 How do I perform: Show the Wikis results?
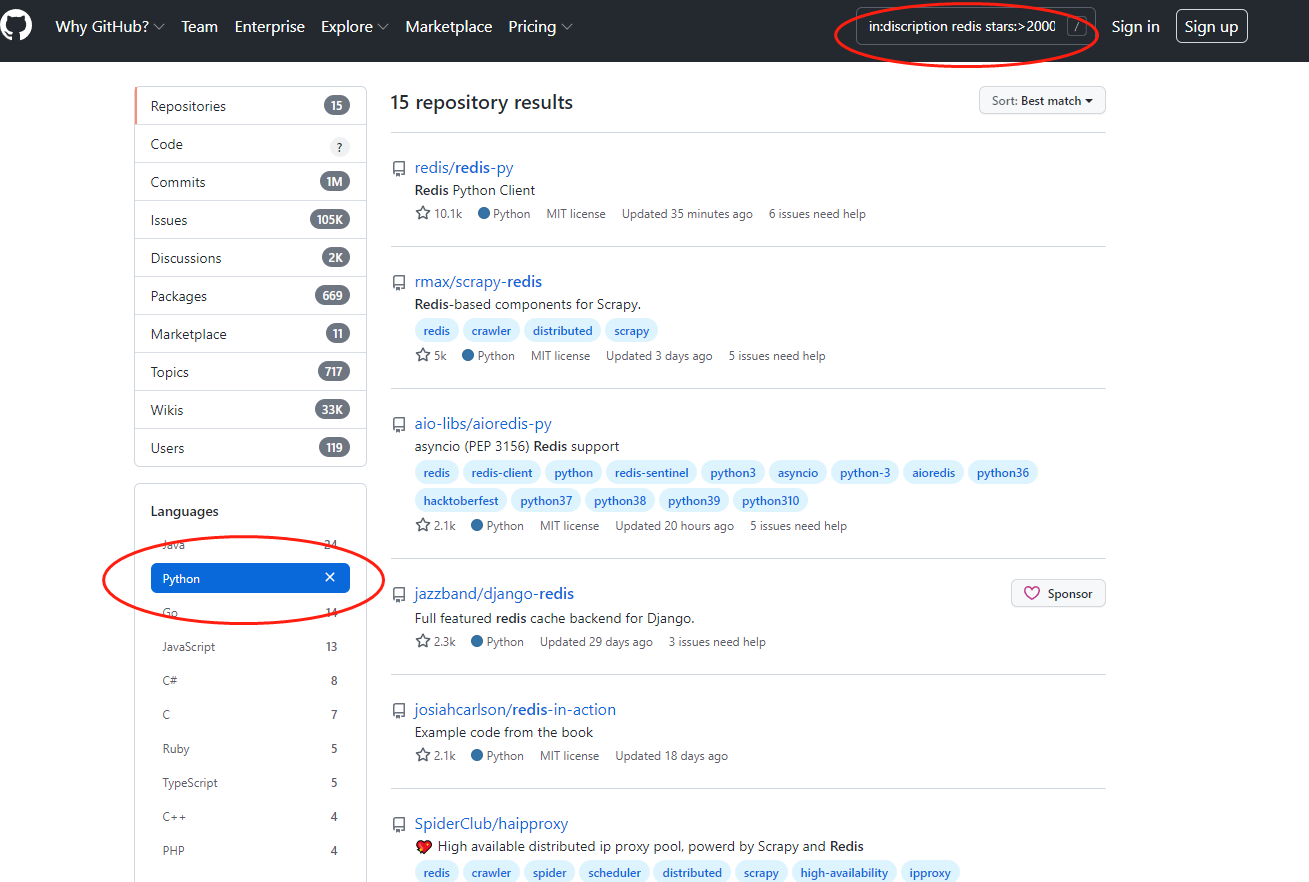pos(250,410)
